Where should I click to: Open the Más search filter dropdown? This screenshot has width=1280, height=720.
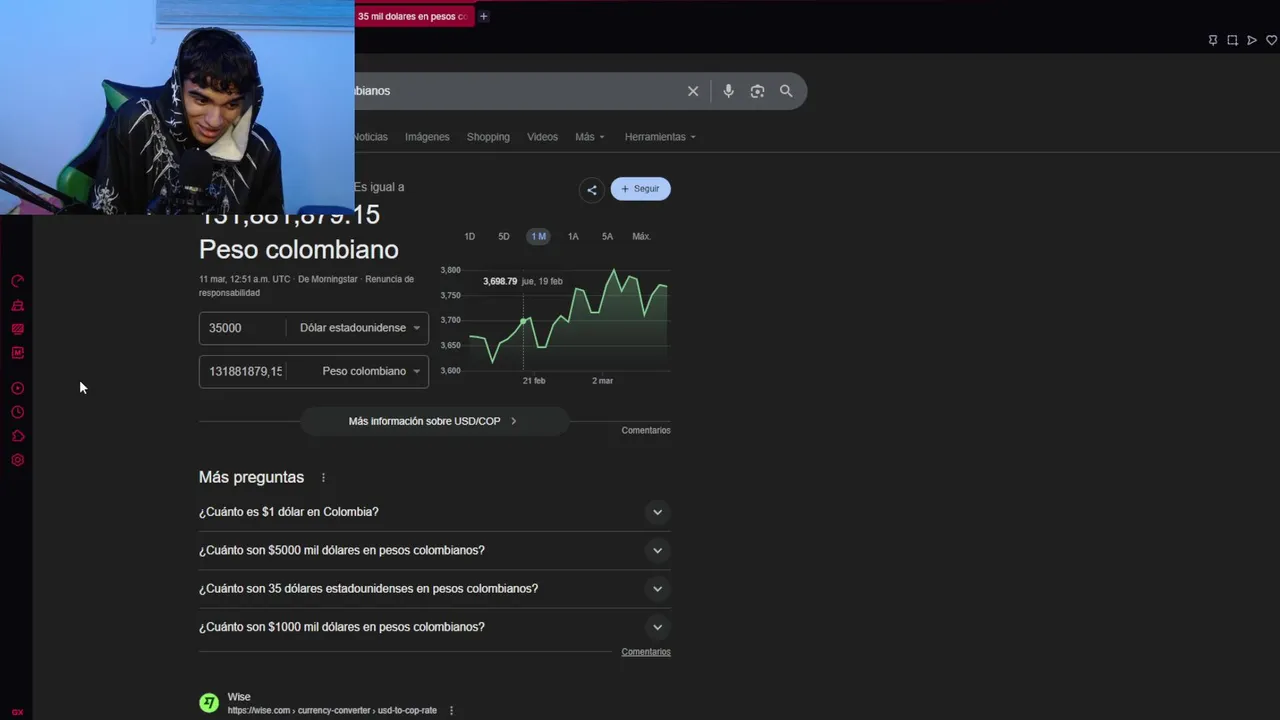(x=590, y=137)
